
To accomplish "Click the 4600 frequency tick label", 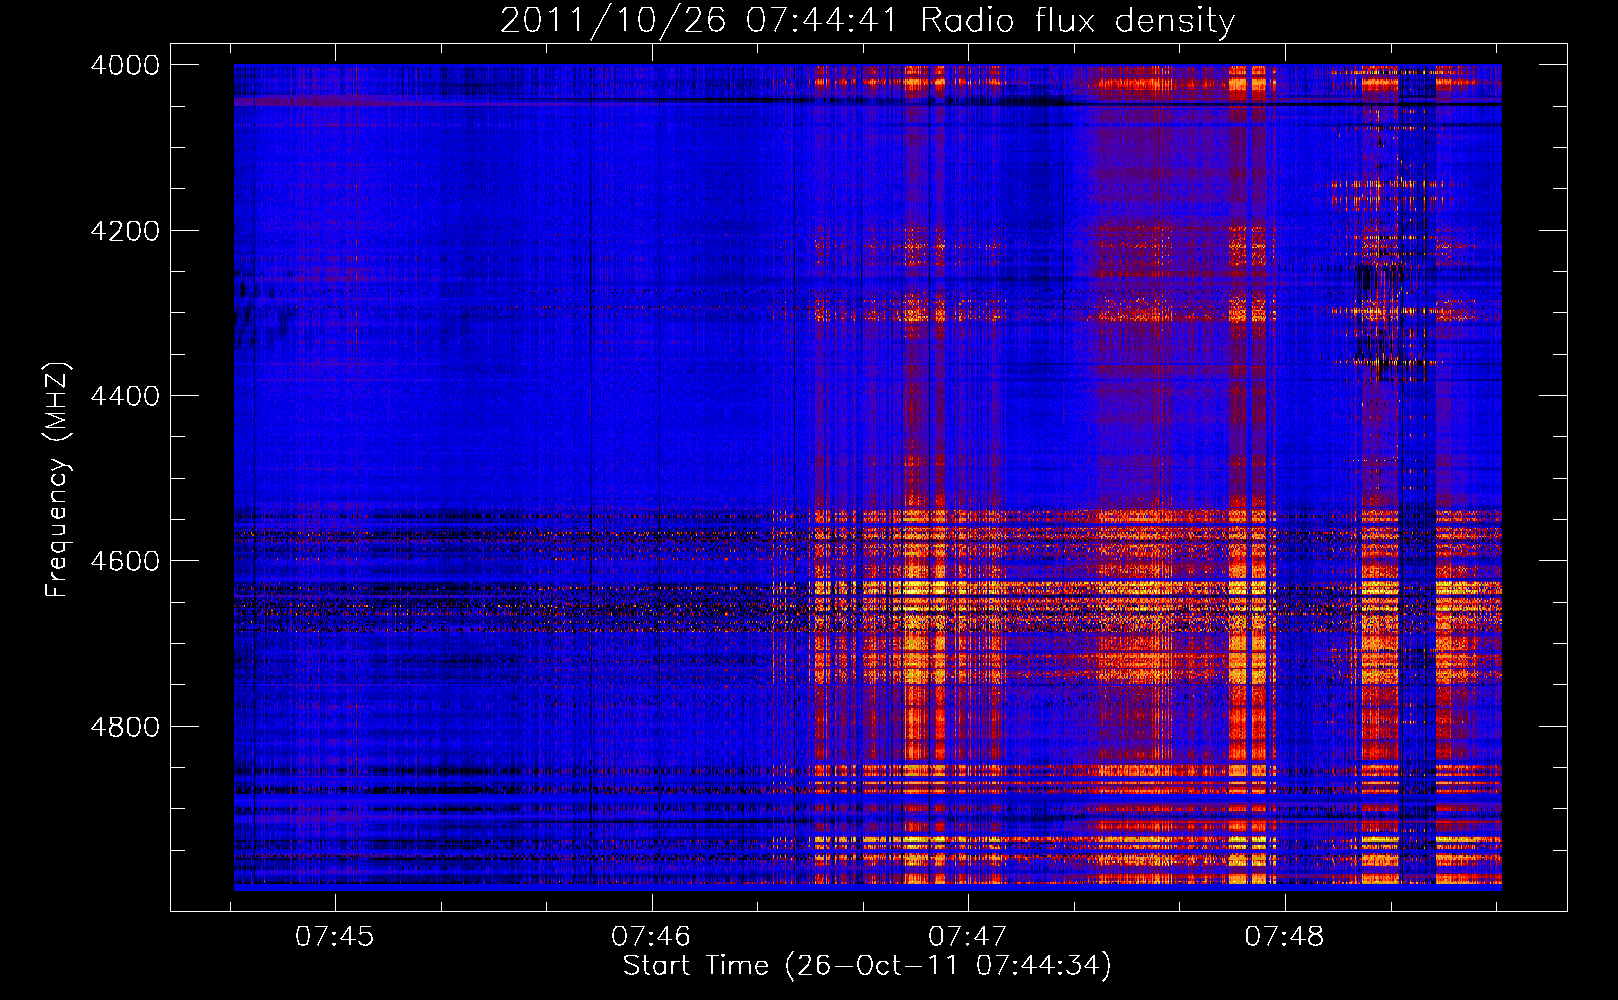I will tap(125, 561).
